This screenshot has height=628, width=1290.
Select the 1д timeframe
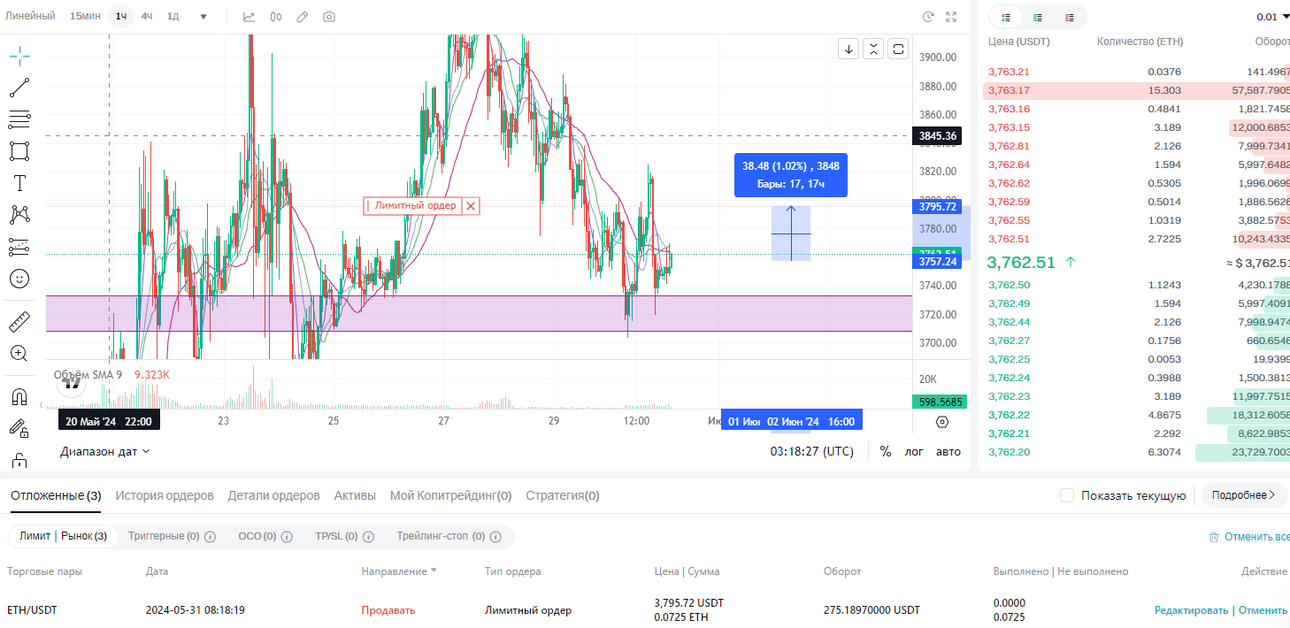coord(173,17)
